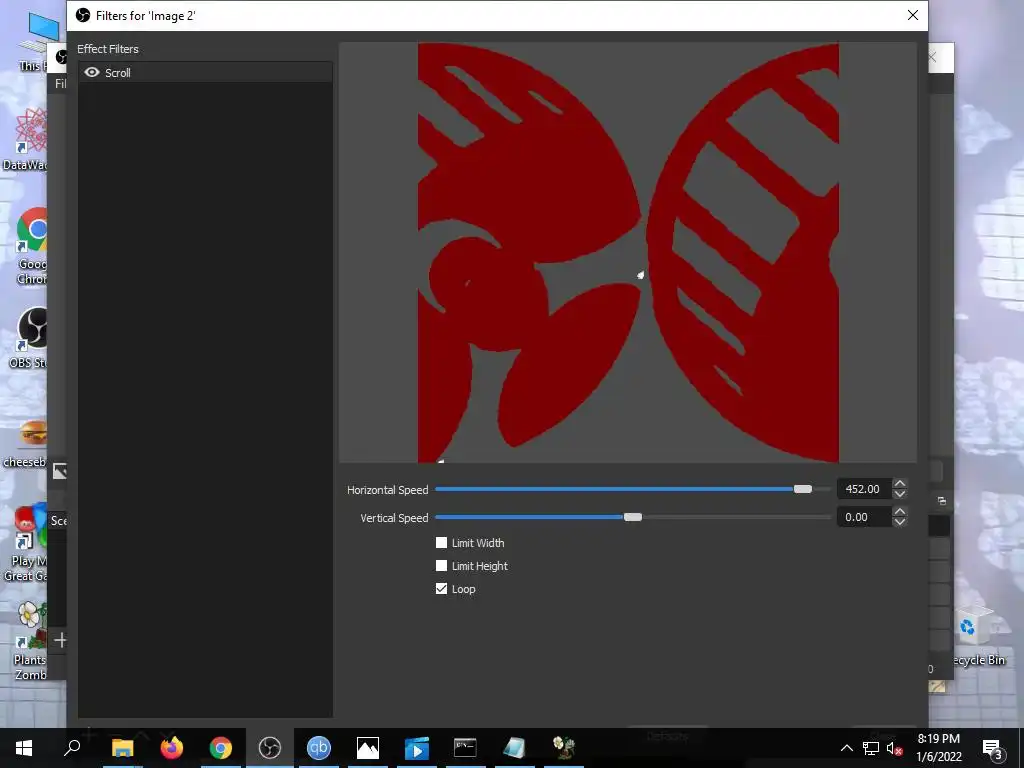The width and height of the screenshot is (1024, 768).
Task: Open the clock showing 8:19 PM
Action: [939, 748]
